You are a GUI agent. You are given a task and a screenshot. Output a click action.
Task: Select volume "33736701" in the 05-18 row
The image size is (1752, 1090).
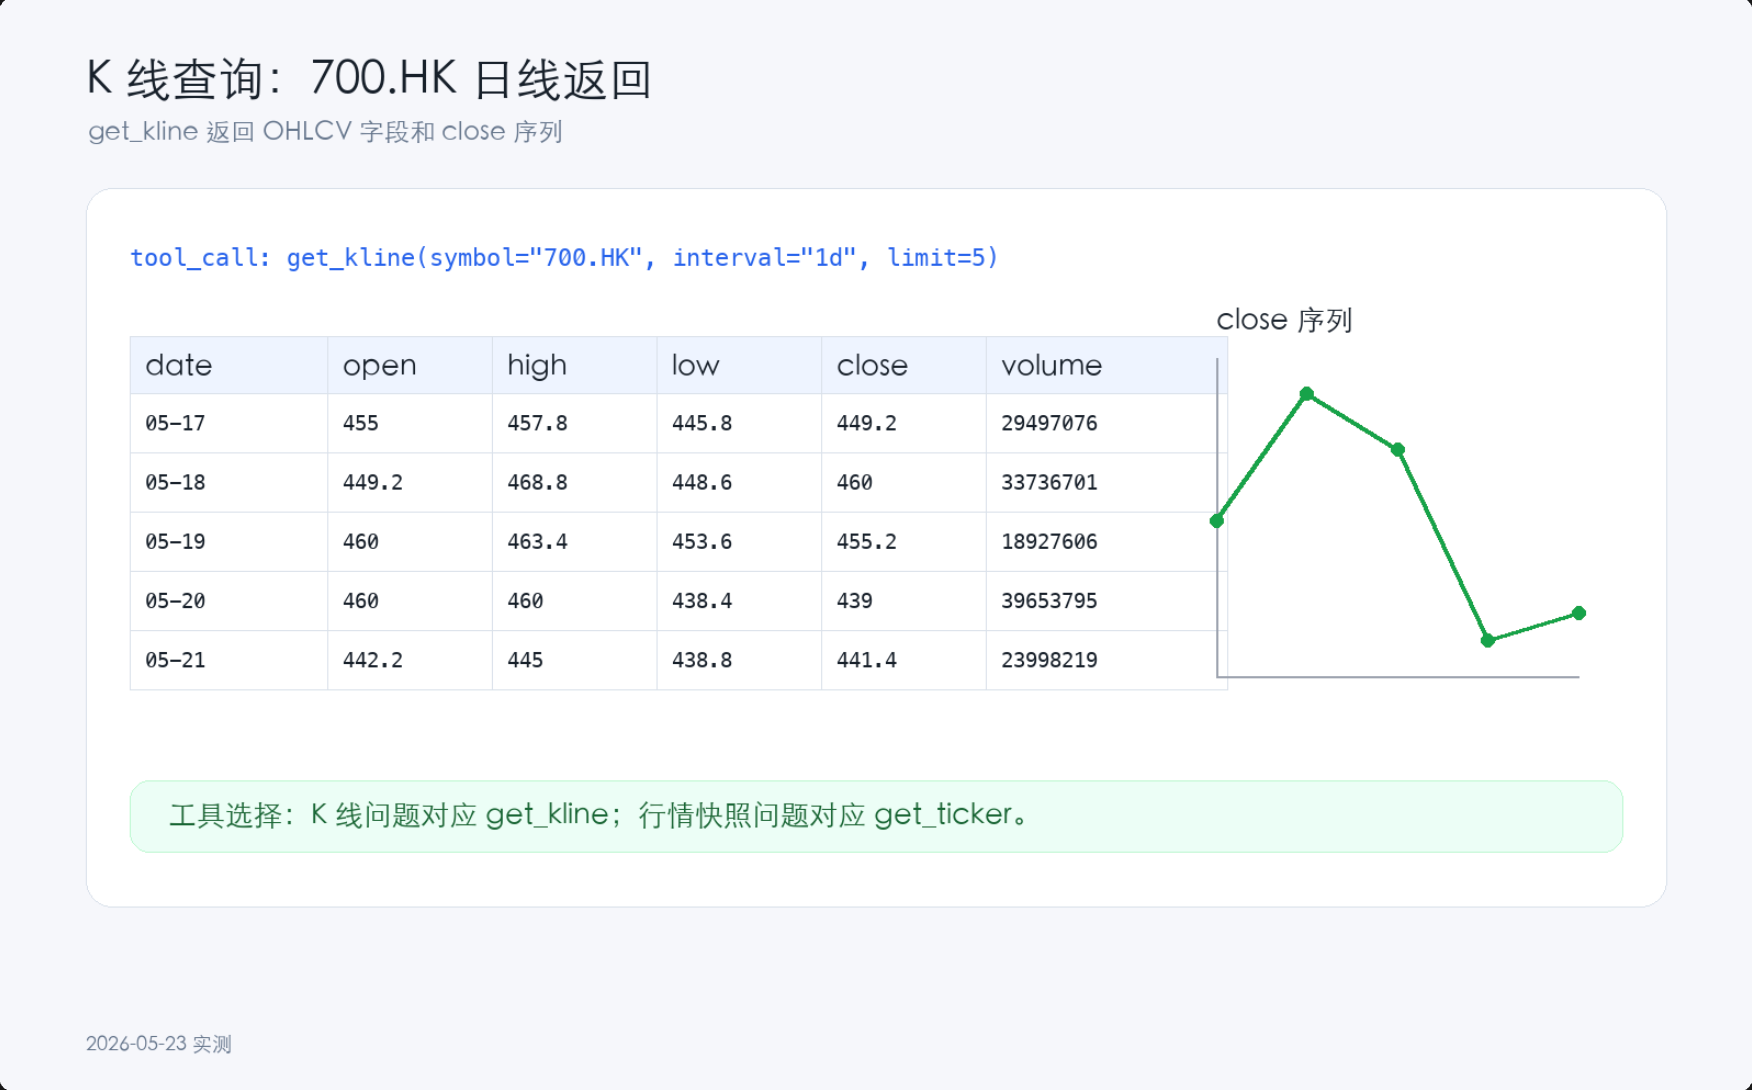click(1049, 482)
